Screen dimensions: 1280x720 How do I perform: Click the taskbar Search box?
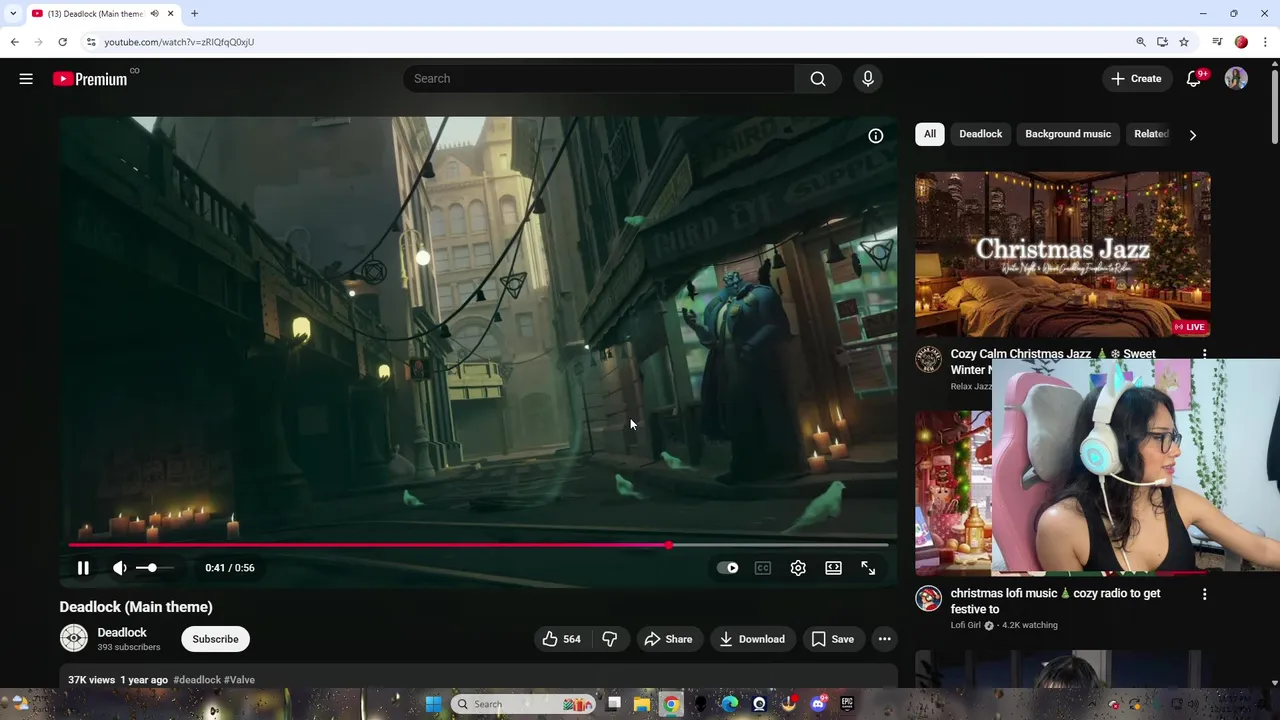click(522, 704)
